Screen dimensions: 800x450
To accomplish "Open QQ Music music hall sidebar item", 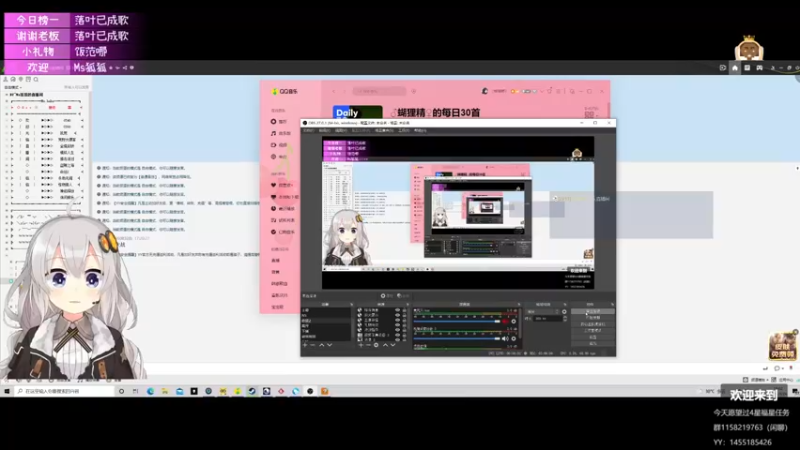I will pos(282,133).
